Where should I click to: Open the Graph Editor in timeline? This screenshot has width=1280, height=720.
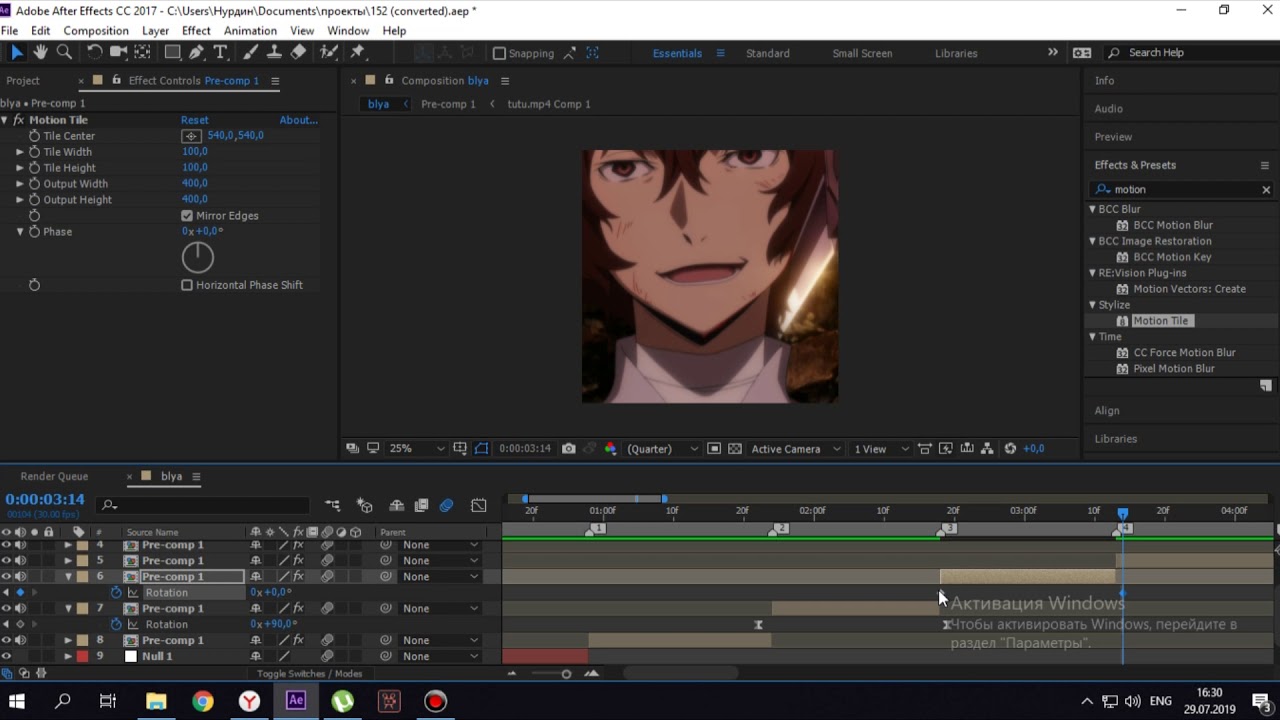click(479, 506)
